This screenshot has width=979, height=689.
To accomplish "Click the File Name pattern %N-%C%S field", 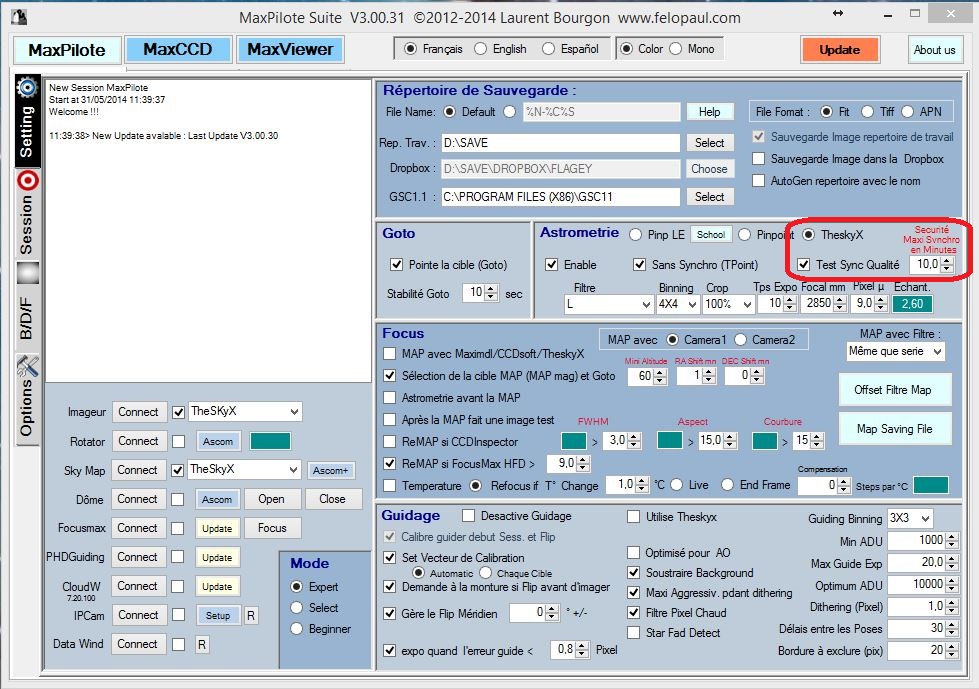I will point(601,112).
